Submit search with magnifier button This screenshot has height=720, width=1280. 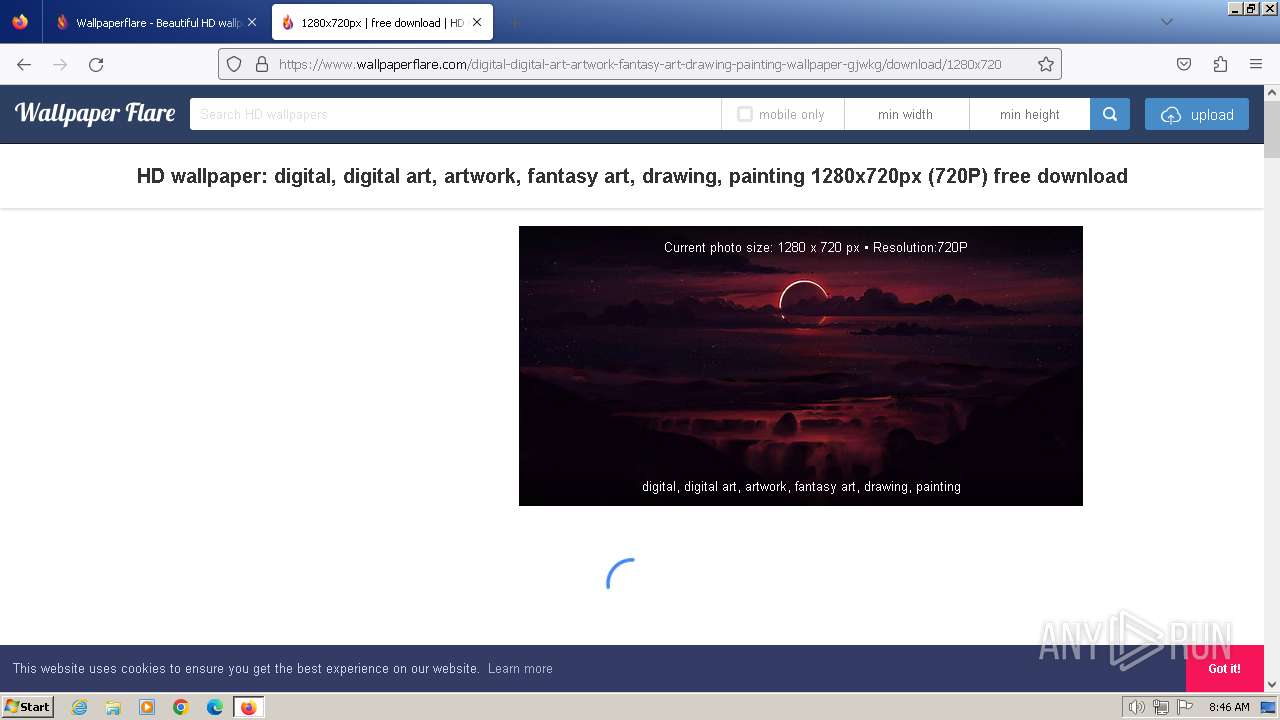tap(1110, 114)
